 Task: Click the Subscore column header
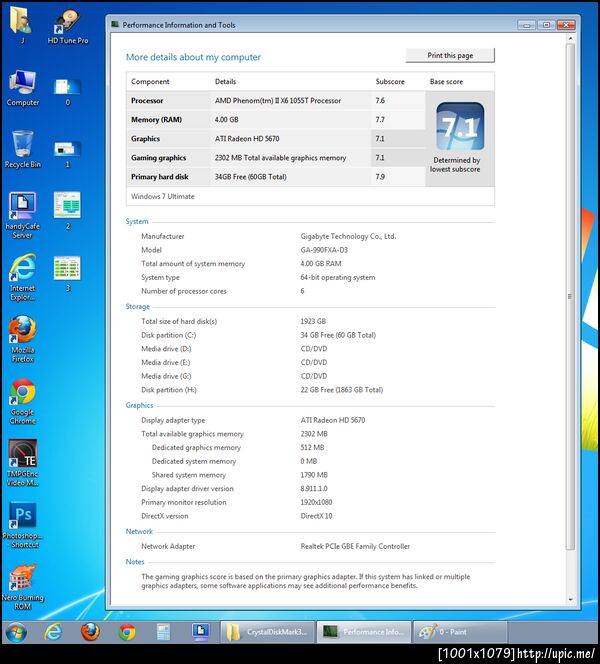(x=390, y=81)
